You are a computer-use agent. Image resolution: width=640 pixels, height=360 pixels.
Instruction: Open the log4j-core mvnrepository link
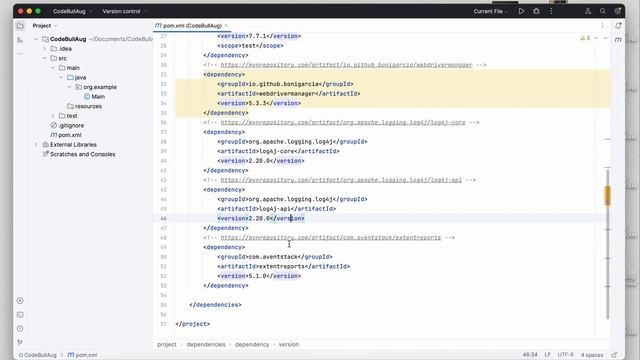point(343,122)
